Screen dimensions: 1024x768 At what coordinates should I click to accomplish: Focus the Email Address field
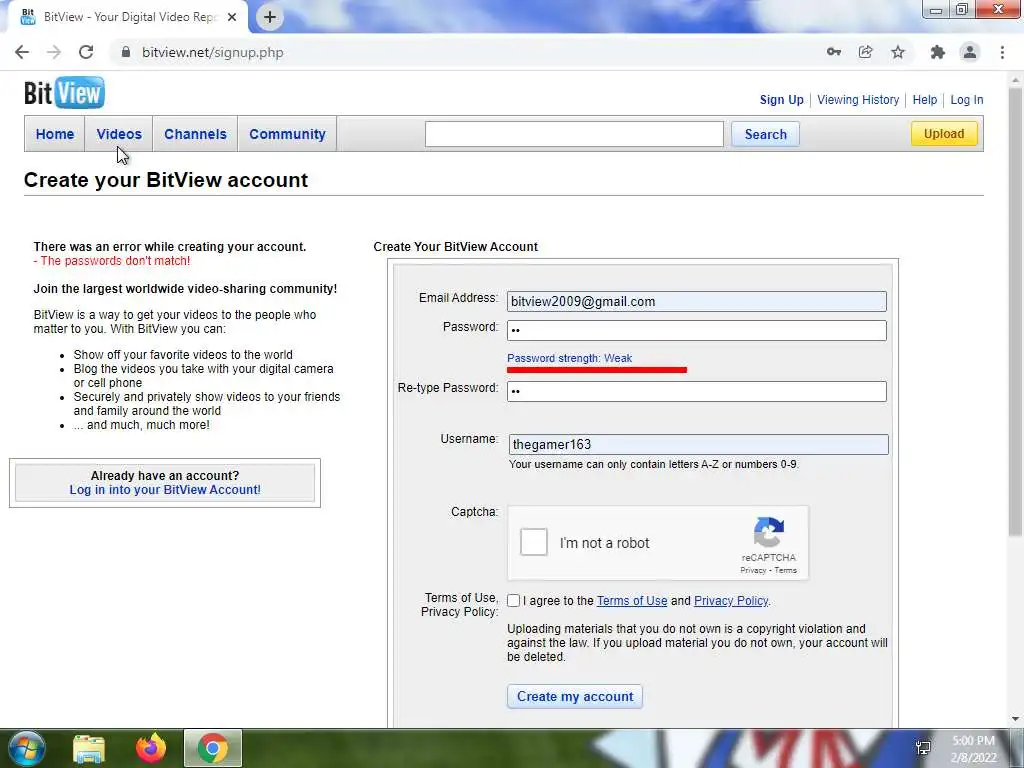click(697, 301)
